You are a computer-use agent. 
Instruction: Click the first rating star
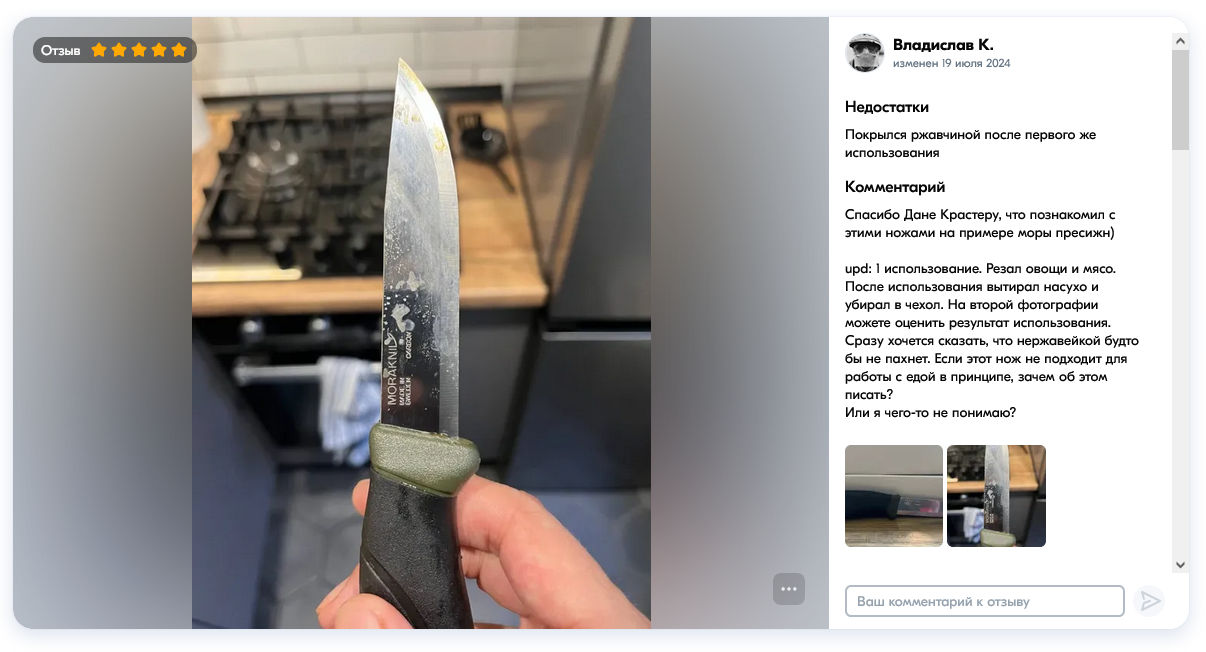pos(99,50)
